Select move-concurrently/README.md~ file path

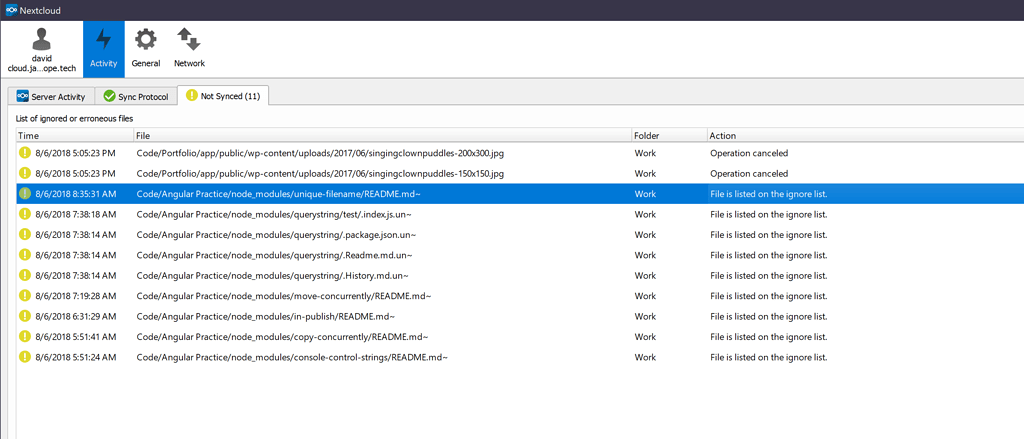283,296
